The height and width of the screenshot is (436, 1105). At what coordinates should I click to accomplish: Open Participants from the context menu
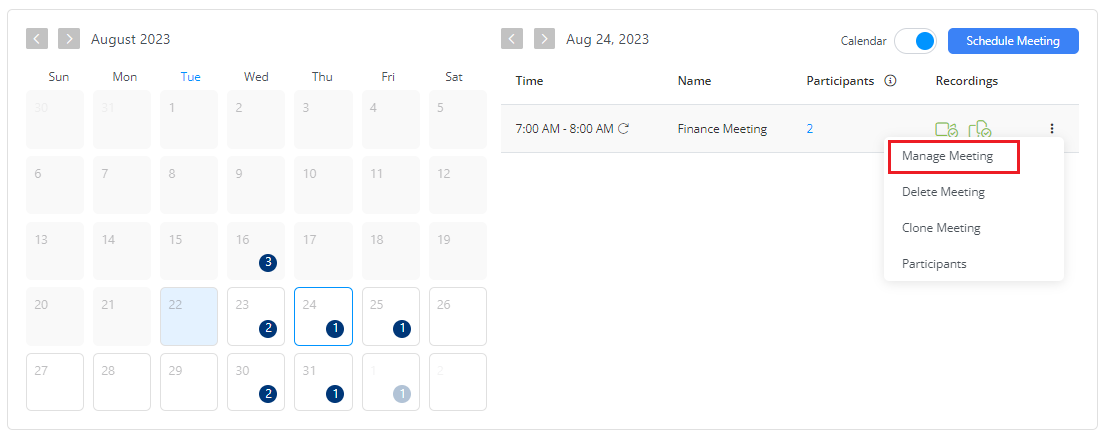[x=934, y=264]
